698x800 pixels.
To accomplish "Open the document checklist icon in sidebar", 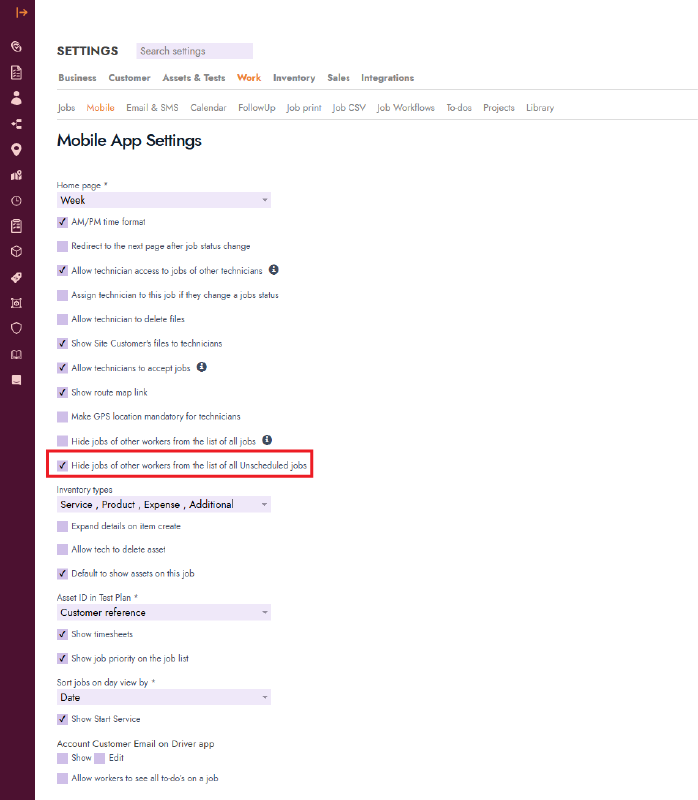I will [x=16, y=72].
